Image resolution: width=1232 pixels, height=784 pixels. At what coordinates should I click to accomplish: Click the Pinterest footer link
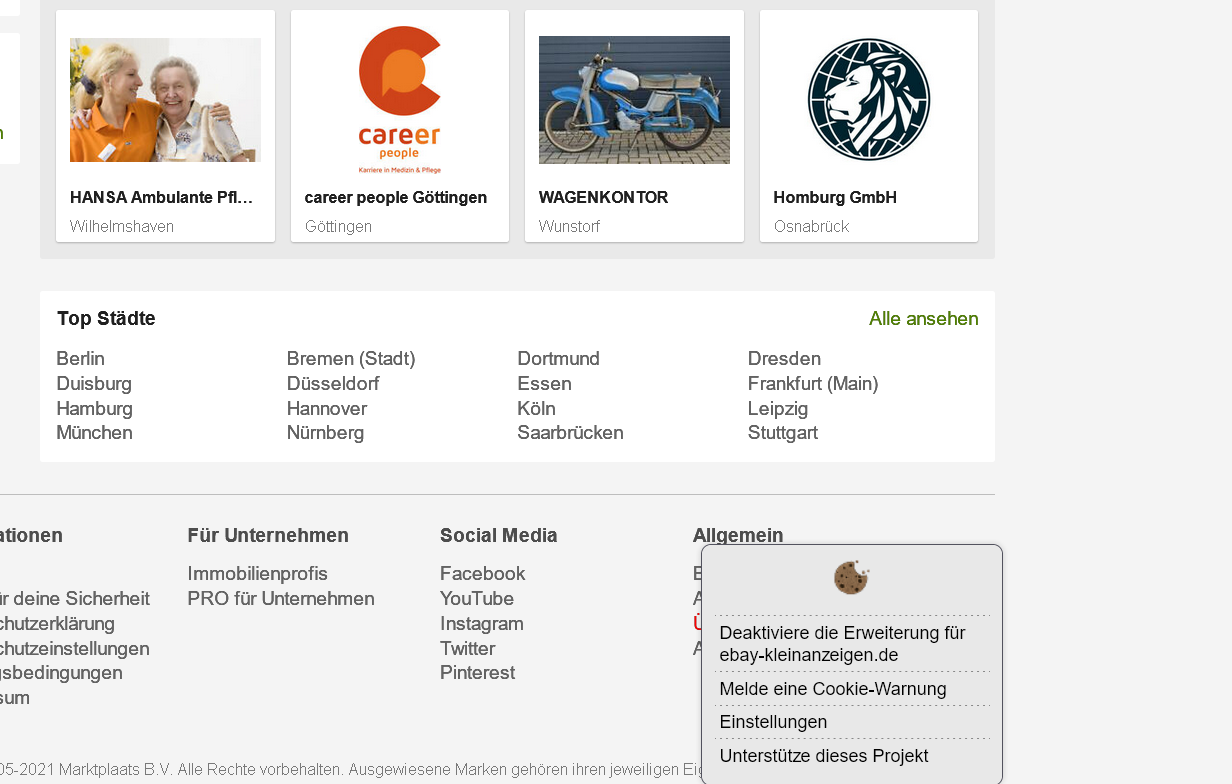(x=477, y=673)
